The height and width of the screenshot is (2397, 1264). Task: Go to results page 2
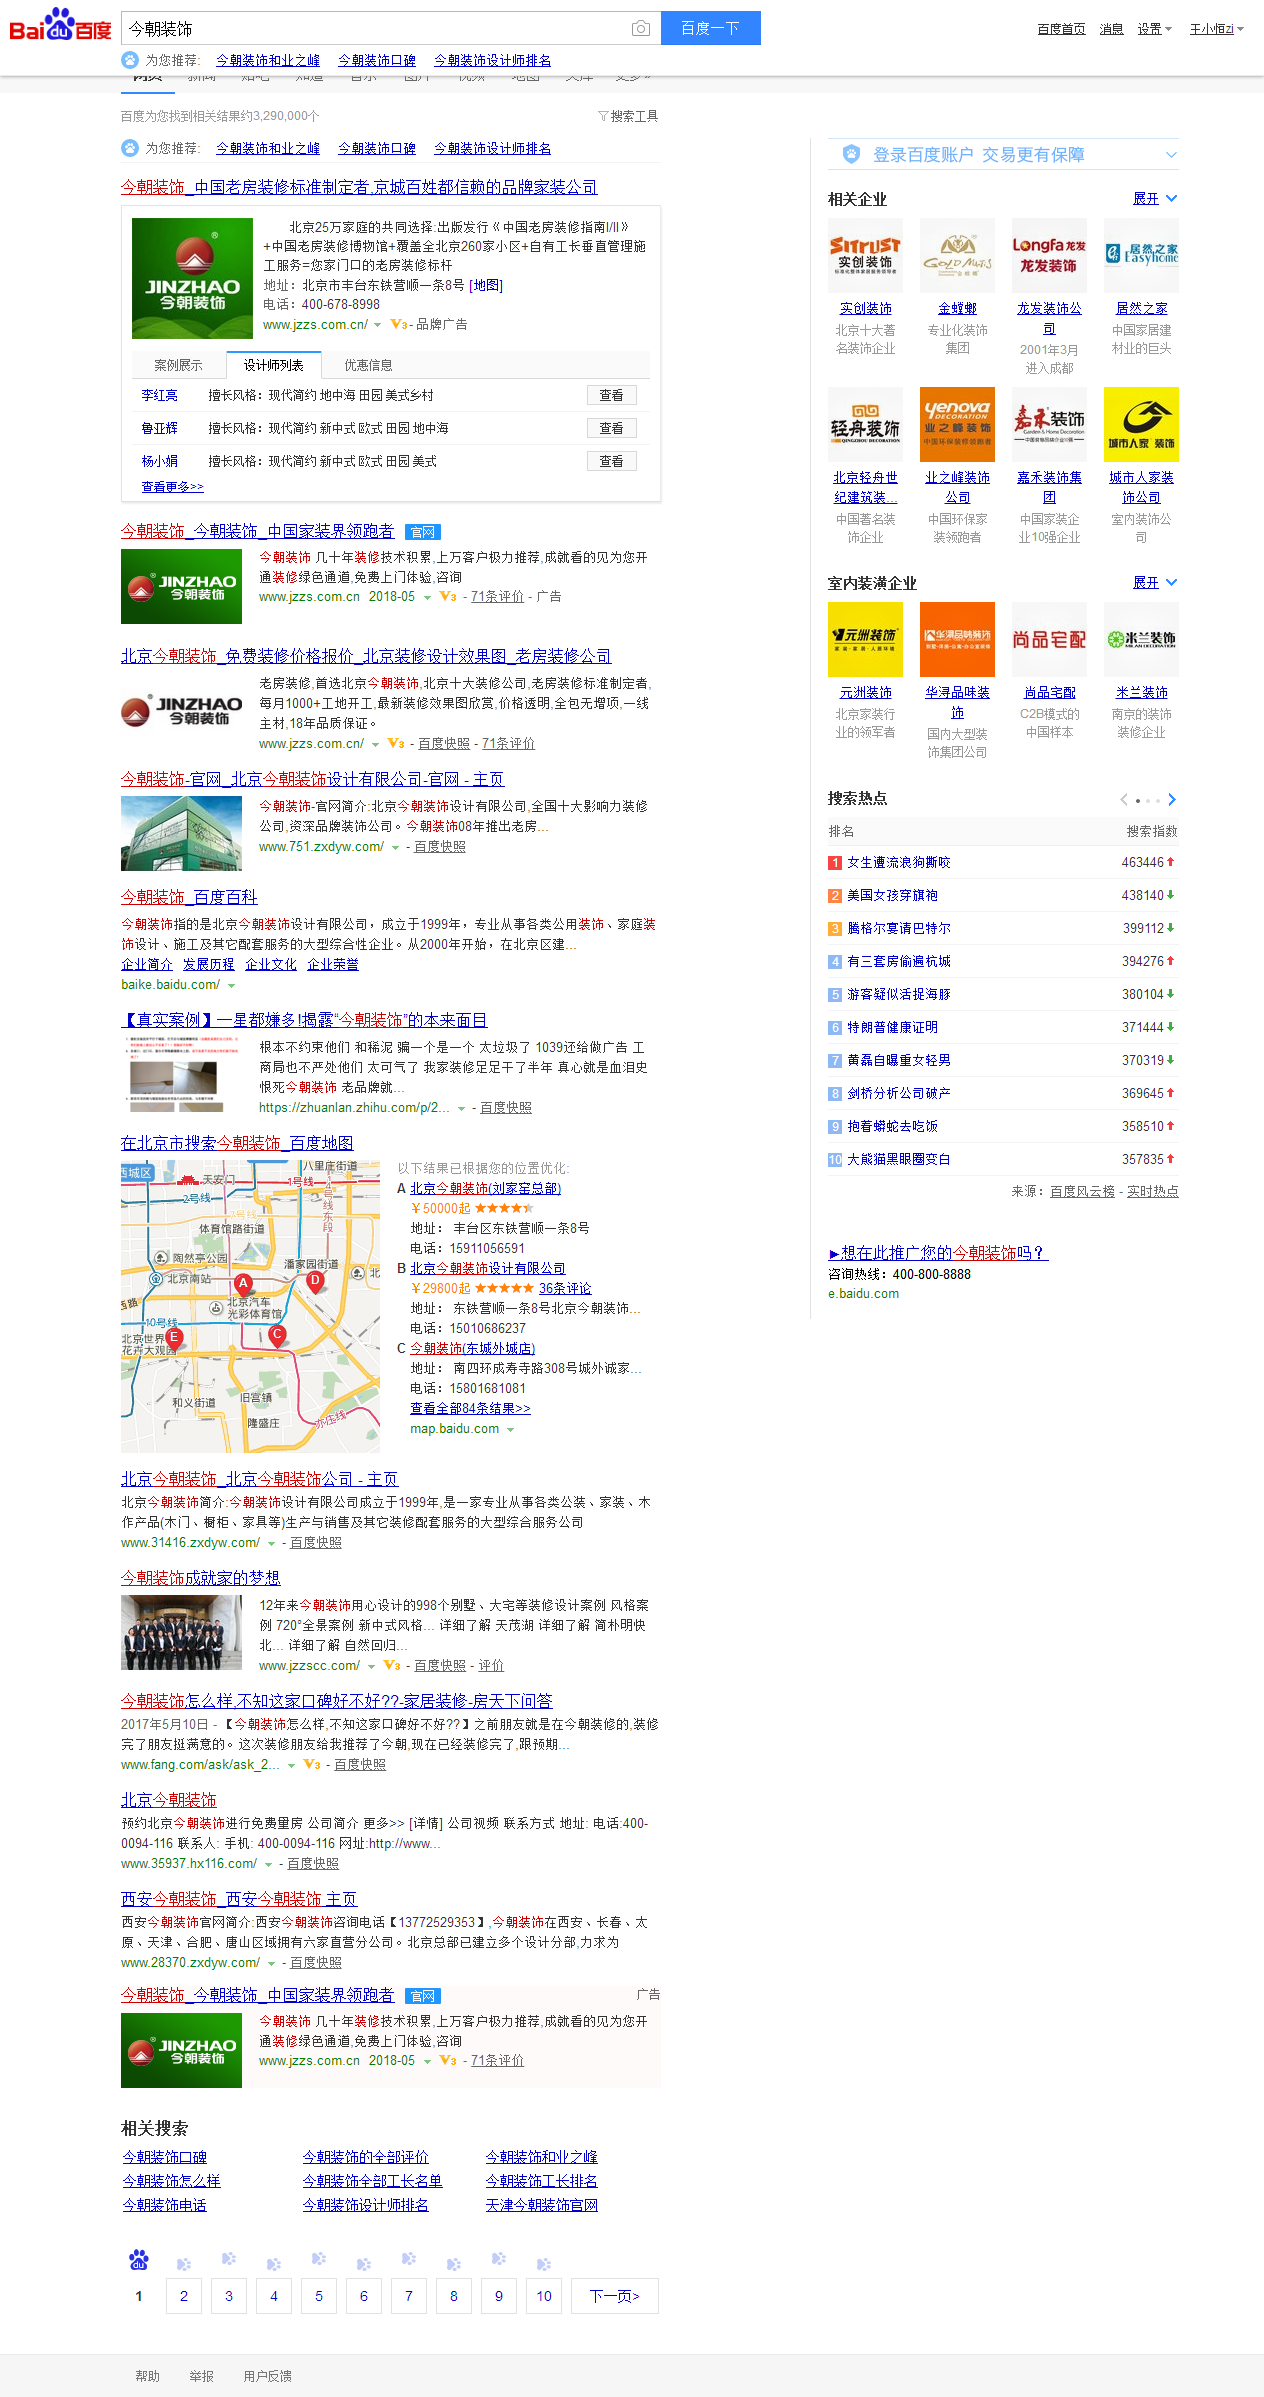pyautogui.click(x=184, y=2296)
